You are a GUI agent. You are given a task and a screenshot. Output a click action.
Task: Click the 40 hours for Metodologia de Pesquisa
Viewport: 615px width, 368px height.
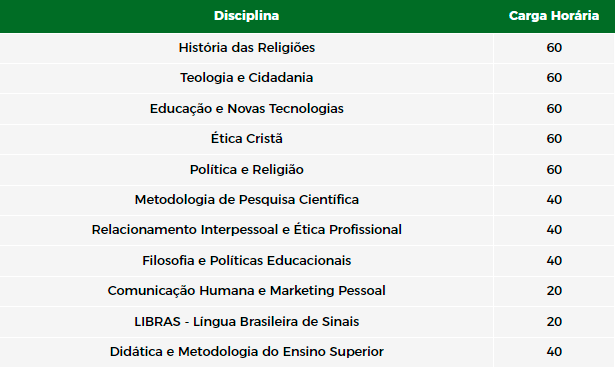point(554,200)
